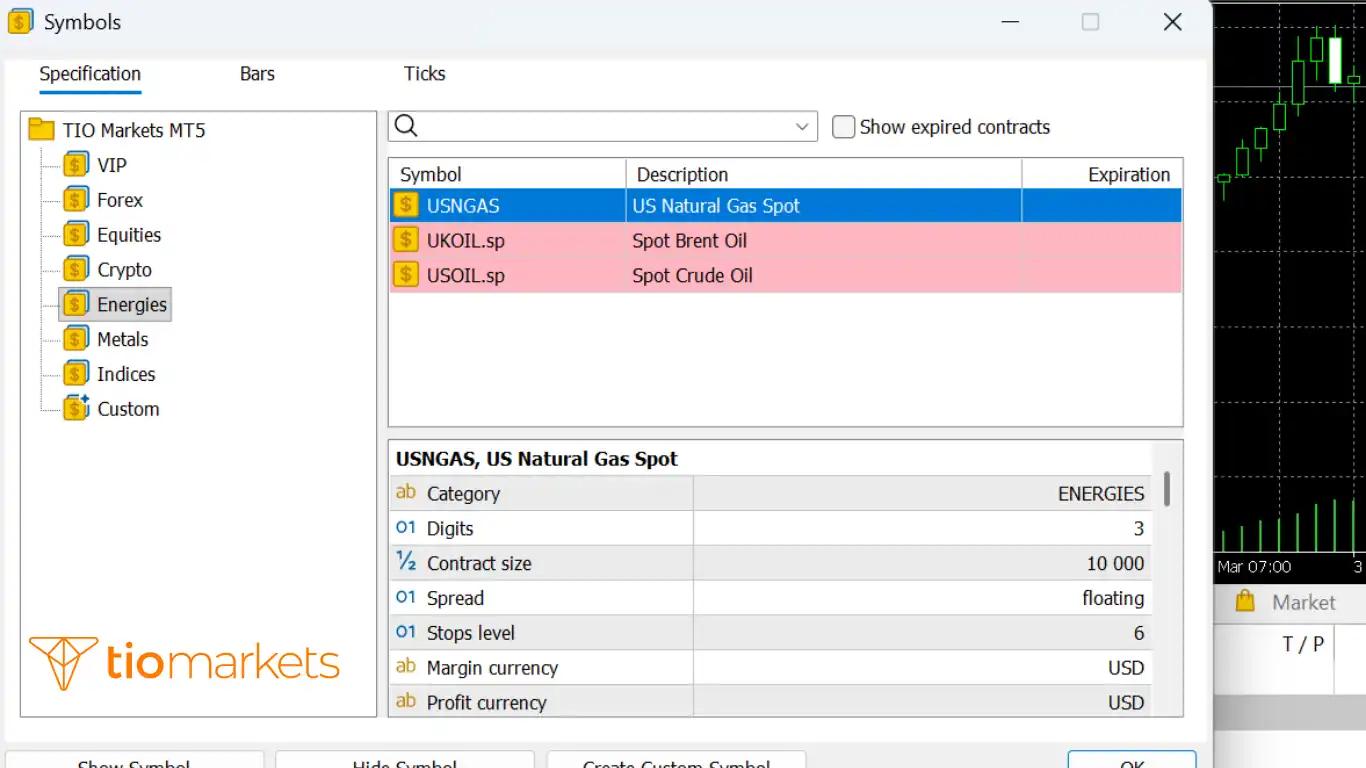This screenshot has height=768, width=1366.
Task: Click the US Natural Gas Spot description
Action: coord(716,206)
